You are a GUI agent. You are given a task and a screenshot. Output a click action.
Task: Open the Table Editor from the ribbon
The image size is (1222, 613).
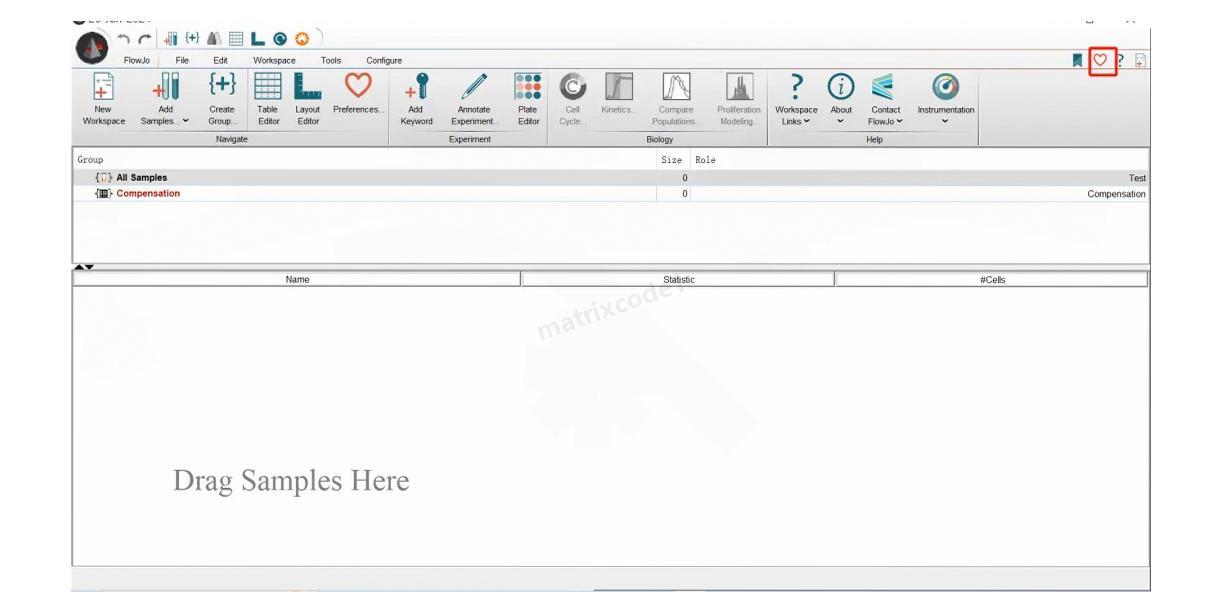point(268,86)
